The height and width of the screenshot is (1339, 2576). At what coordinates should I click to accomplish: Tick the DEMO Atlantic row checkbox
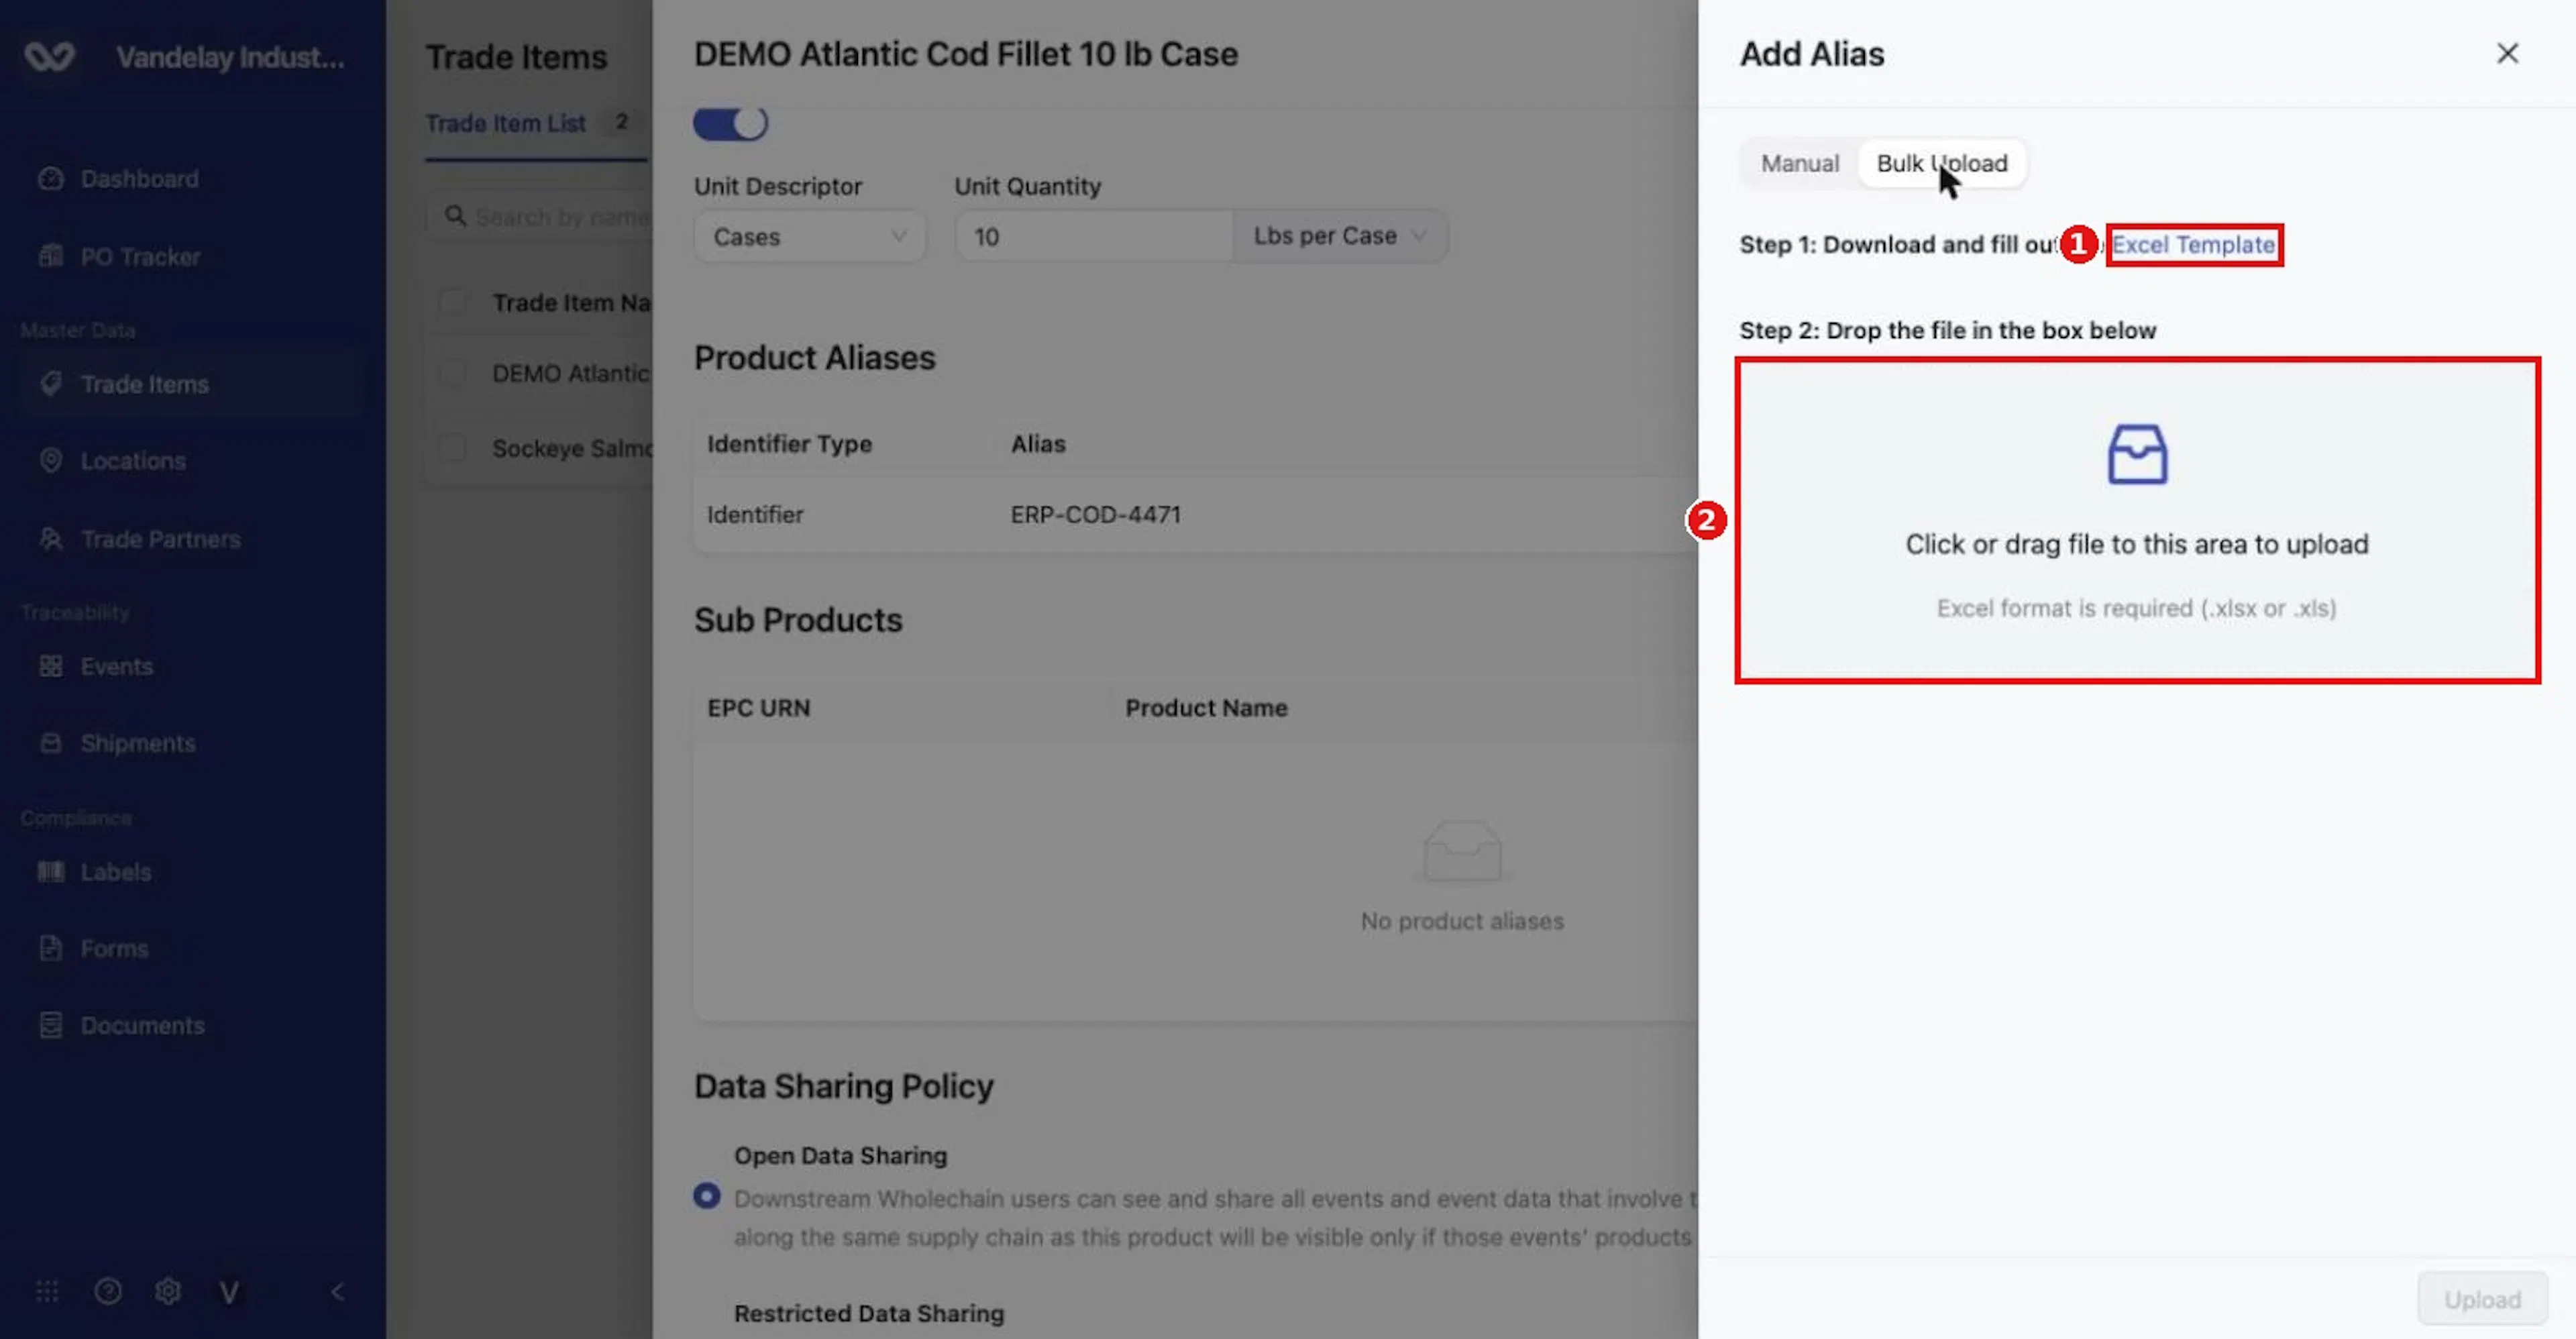coord(452,373)
